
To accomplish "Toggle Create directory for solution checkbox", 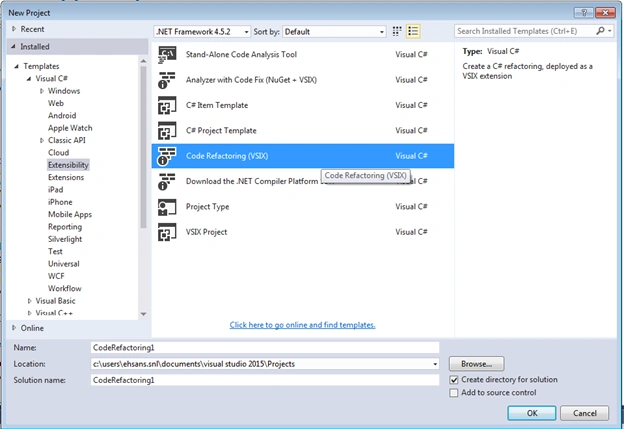I will coord(454,380).
